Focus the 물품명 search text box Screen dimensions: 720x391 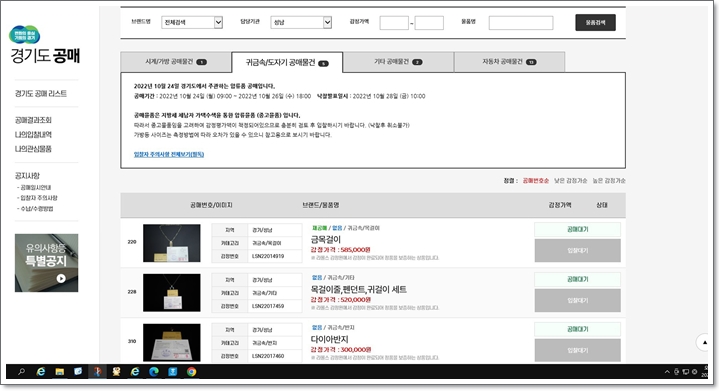[521, 22]
